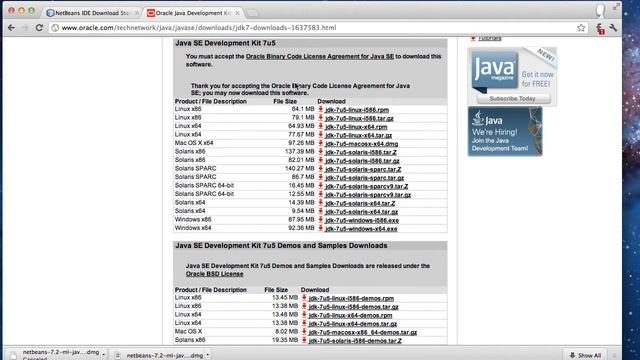Click download arrow icon for jdk-7u5-windows-i586.exe
Viewport: 640px width, 360px height.
321,220
